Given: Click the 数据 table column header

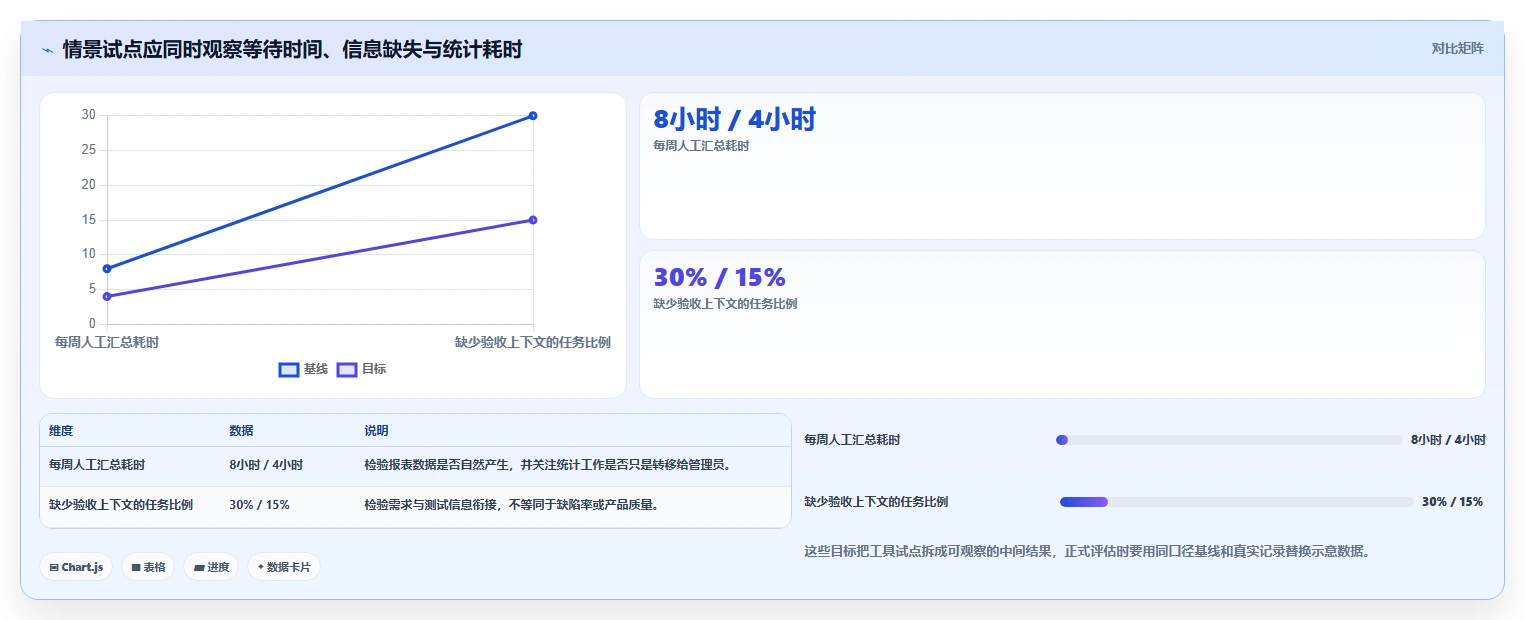Looking at the screenshot, I should coord(241,431).
